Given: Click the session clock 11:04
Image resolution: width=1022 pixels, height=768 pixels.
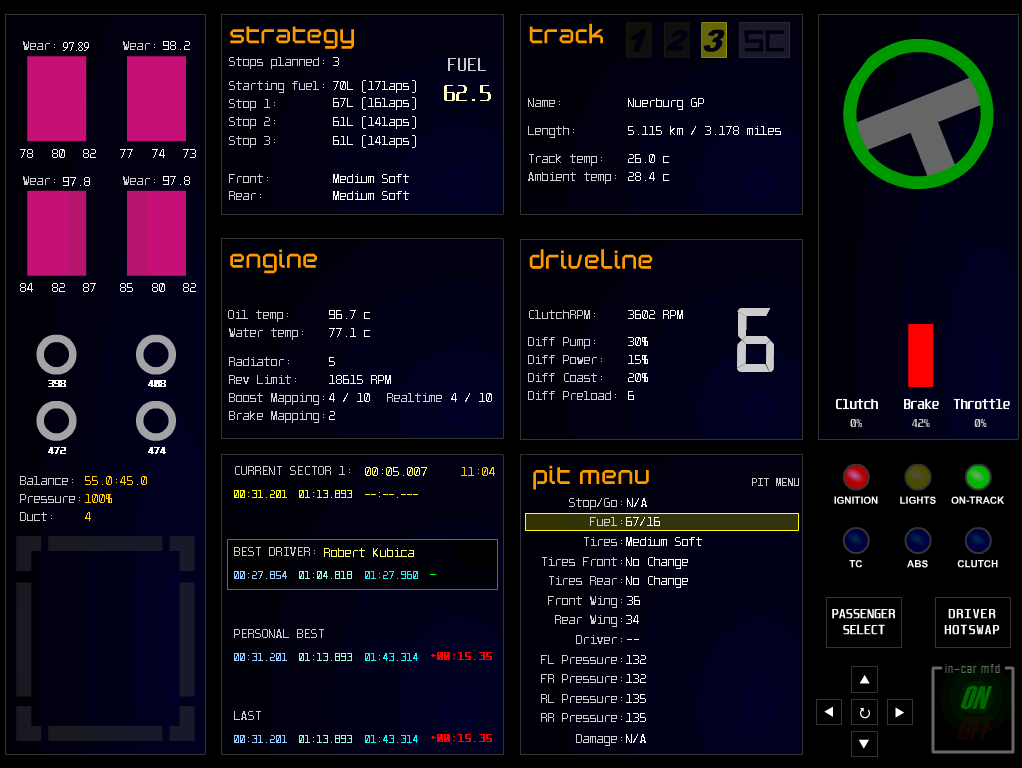Looking at the screenshot, I should coord(478,471).
